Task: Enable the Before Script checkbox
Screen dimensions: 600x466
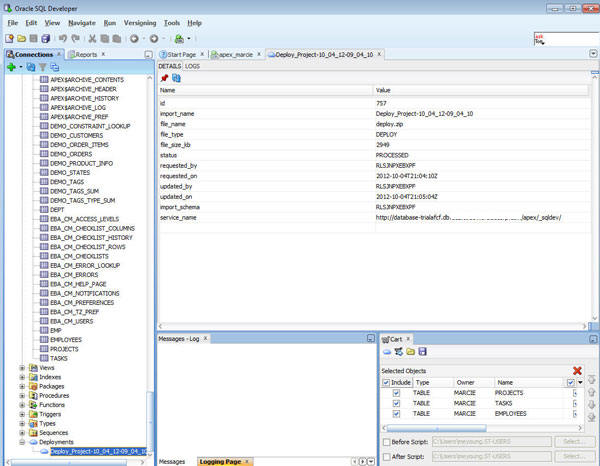Action: (x=387, y=441)
